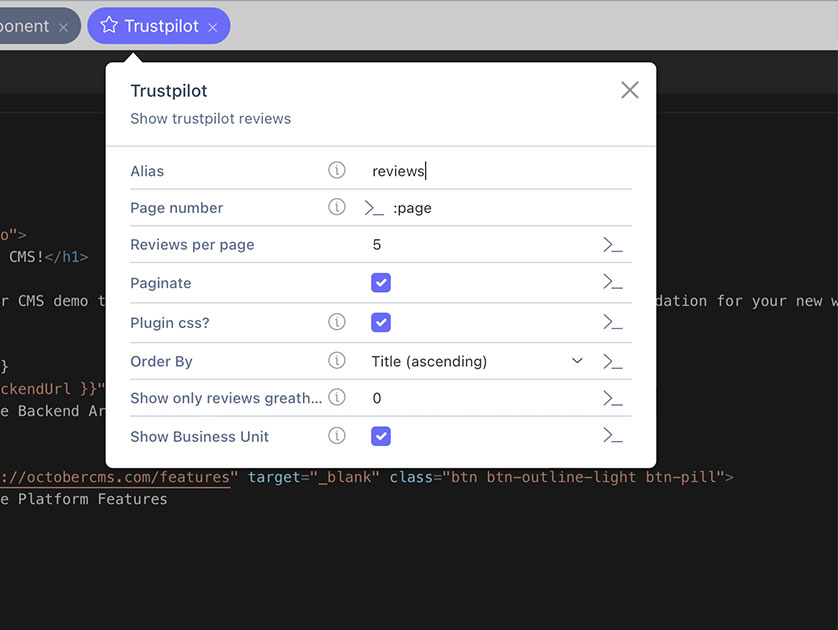Viewport: 838px width, 630px height.
Task: Click the 'Reviews per page' label
Action: tap(192, 245)
